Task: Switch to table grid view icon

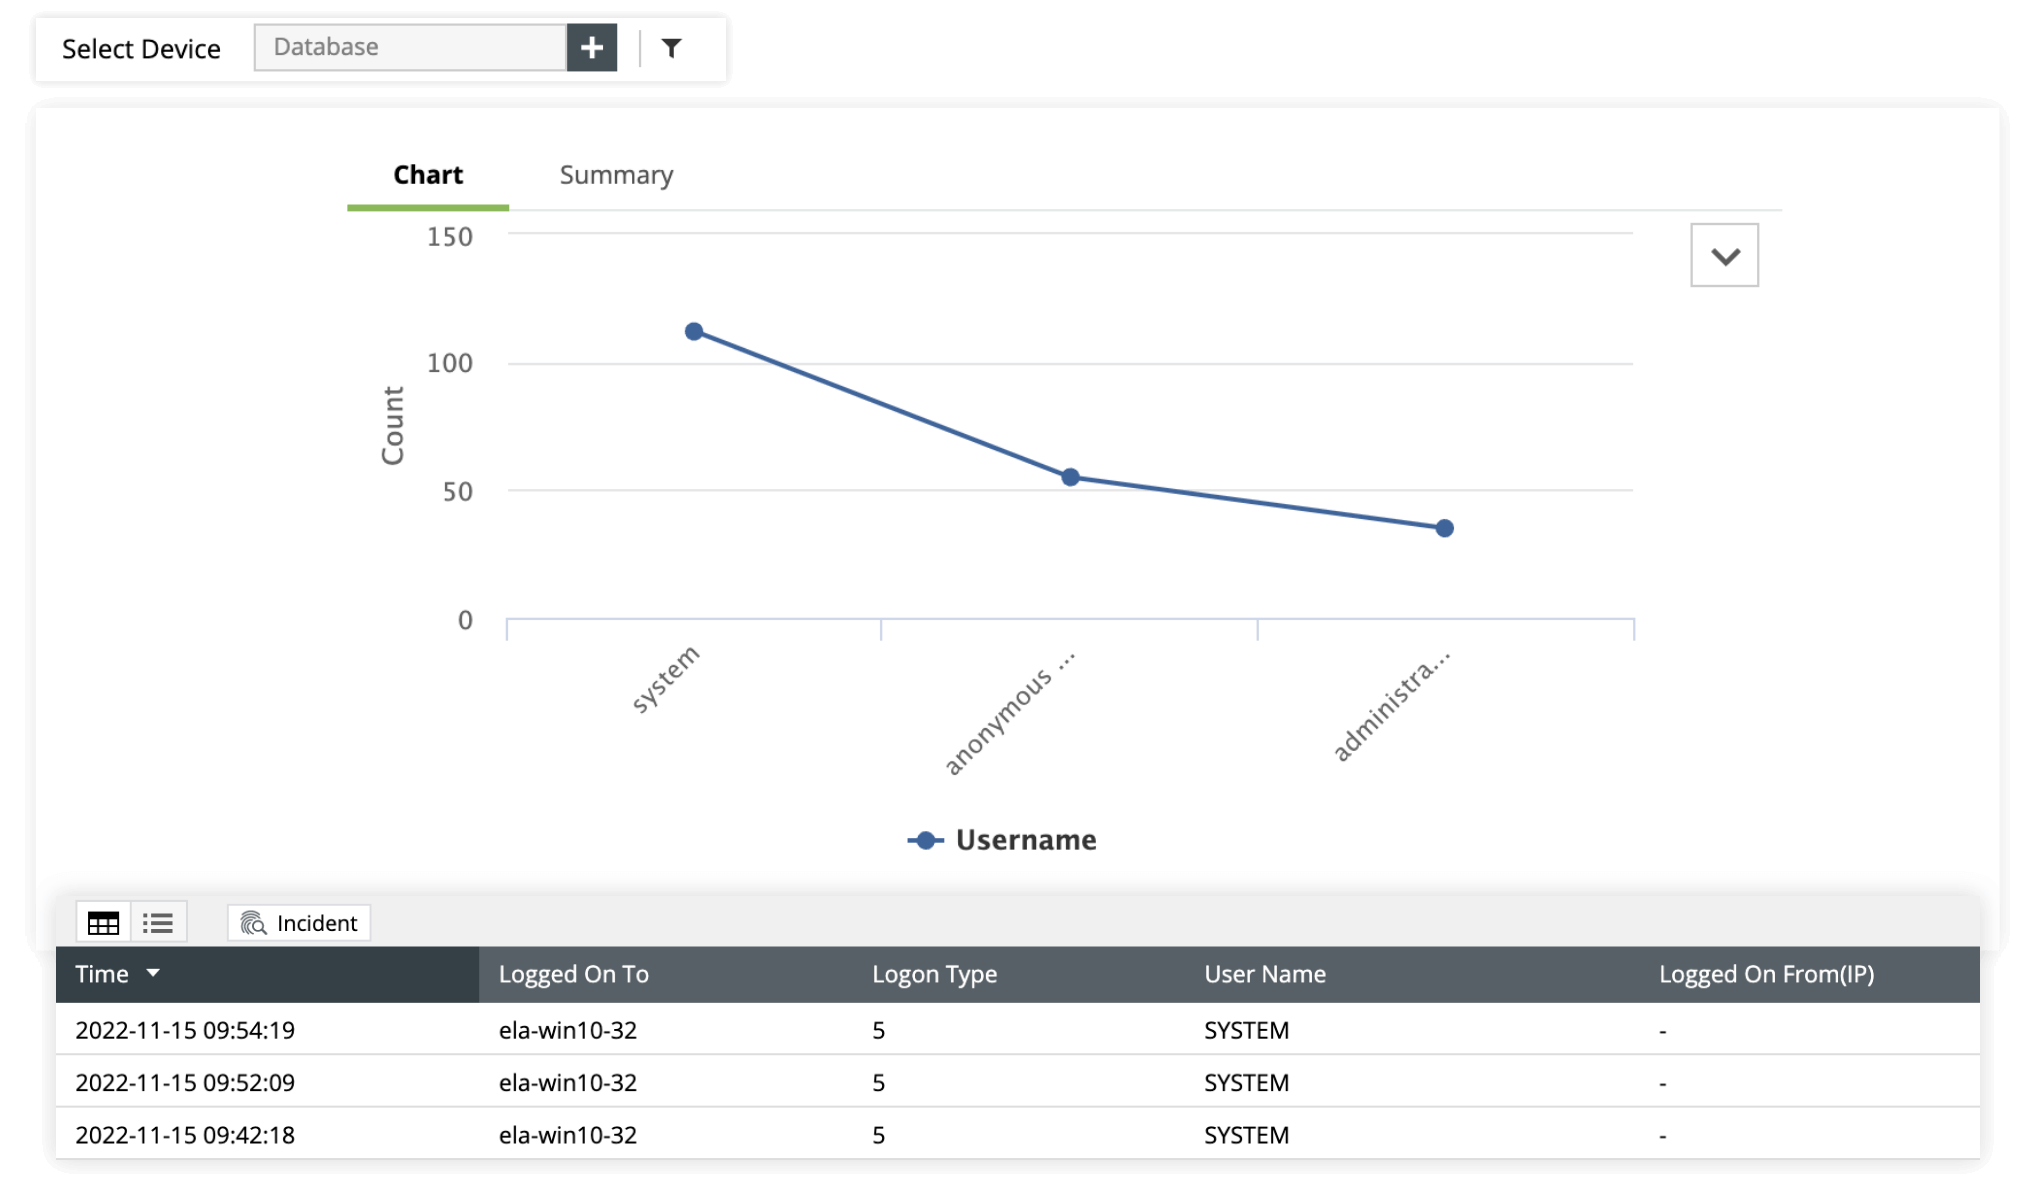Action: (x=103, y=922)
